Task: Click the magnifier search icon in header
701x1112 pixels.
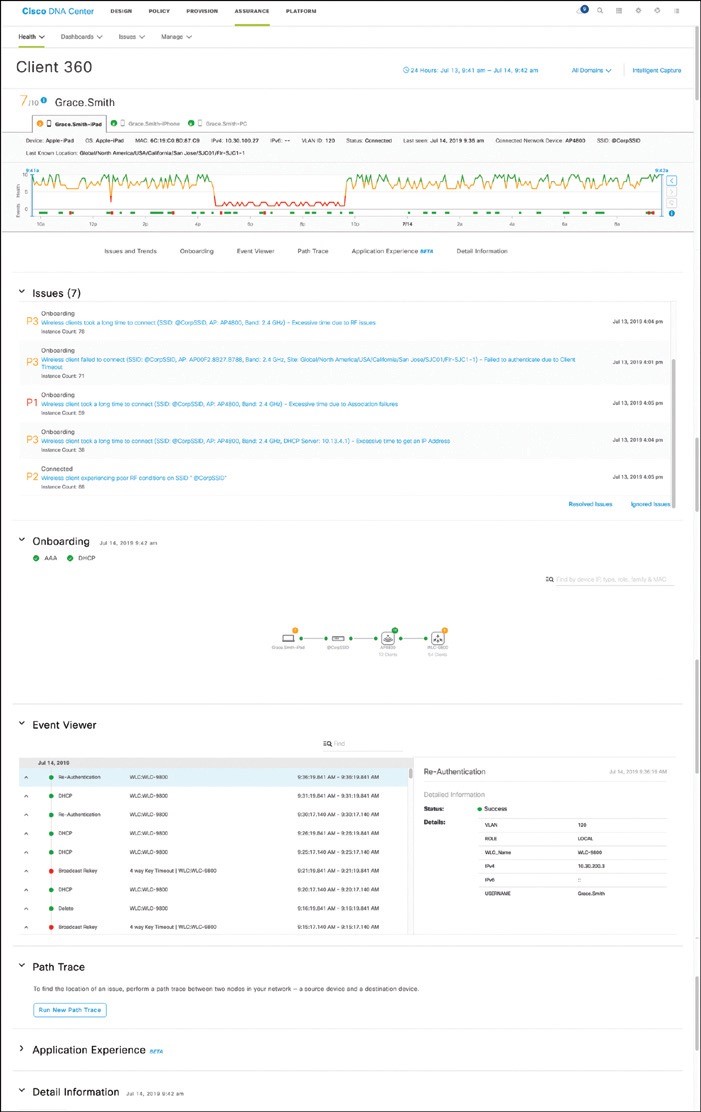Action: [x=600, y=11]
